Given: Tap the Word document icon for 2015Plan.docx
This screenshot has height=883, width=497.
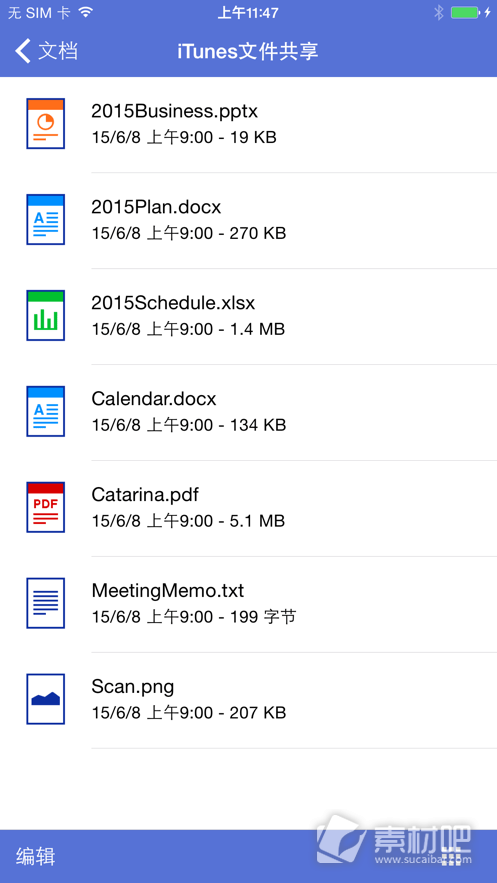Looking at the screenshot, I should [x=46, y=220].
